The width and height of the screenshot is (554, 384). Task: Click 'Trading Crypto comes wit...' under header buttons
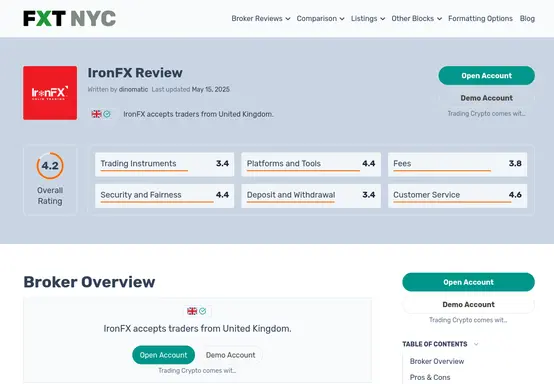[x=487, y=113]
